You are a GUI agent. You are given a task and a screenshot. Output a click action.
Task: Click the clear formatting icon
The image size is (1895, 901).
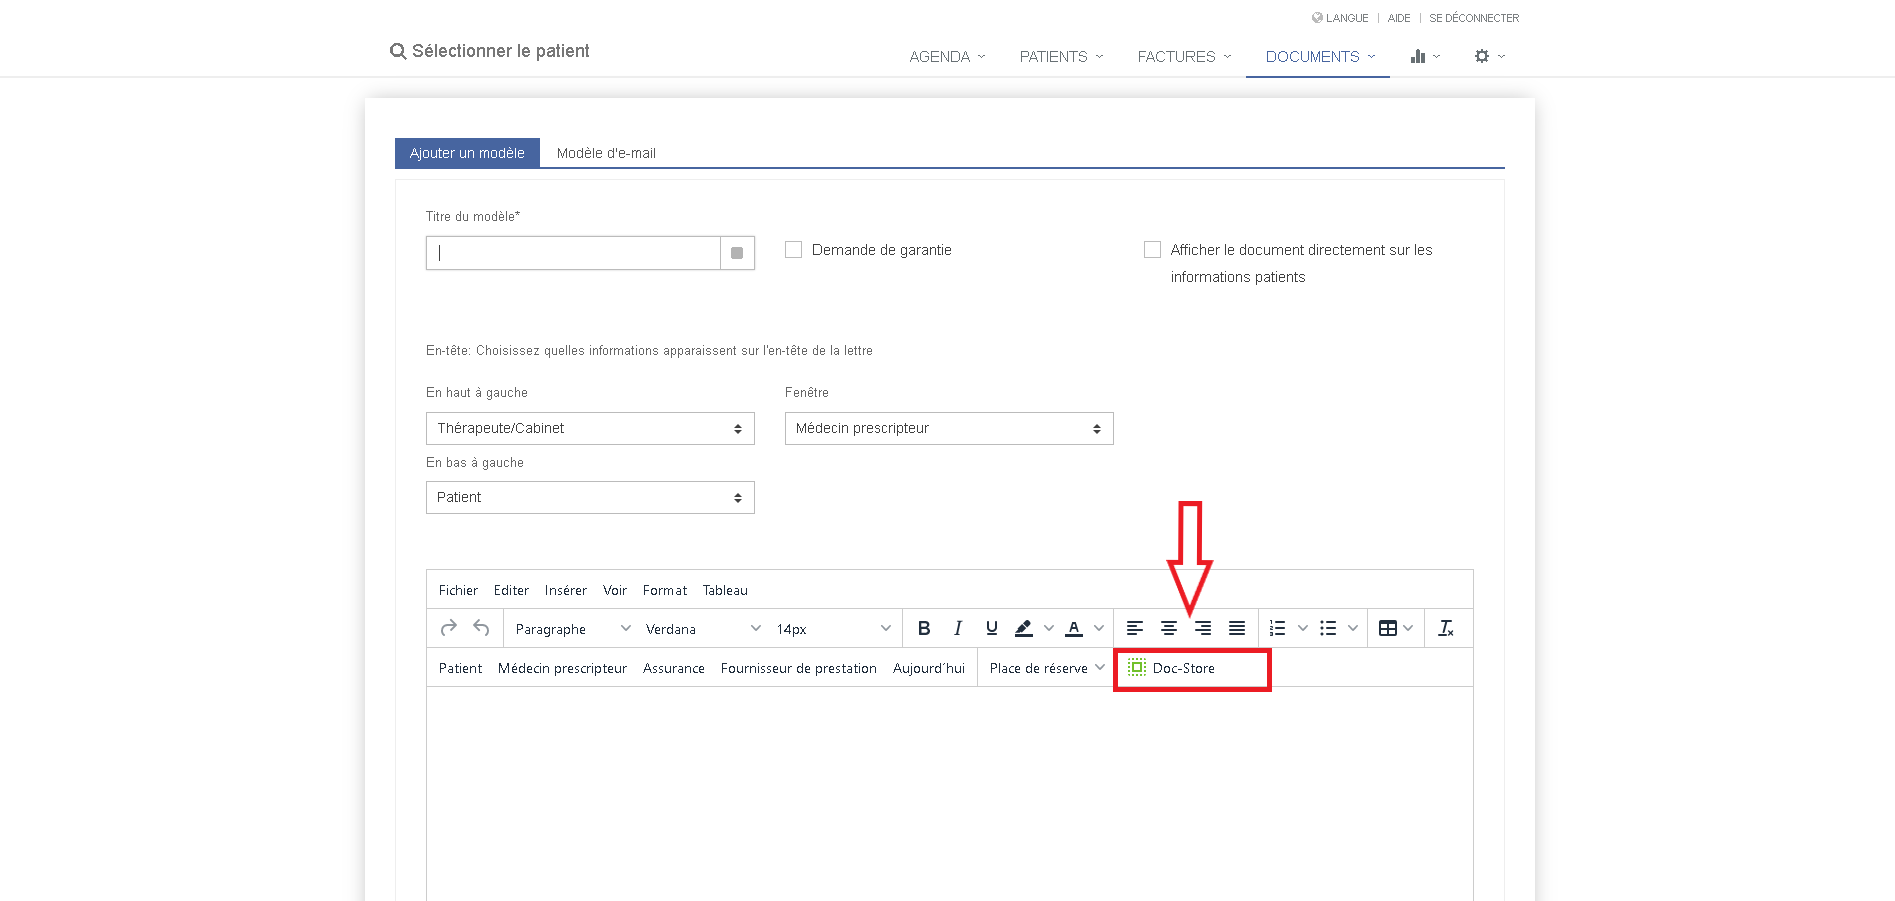tap(1445, 628)
